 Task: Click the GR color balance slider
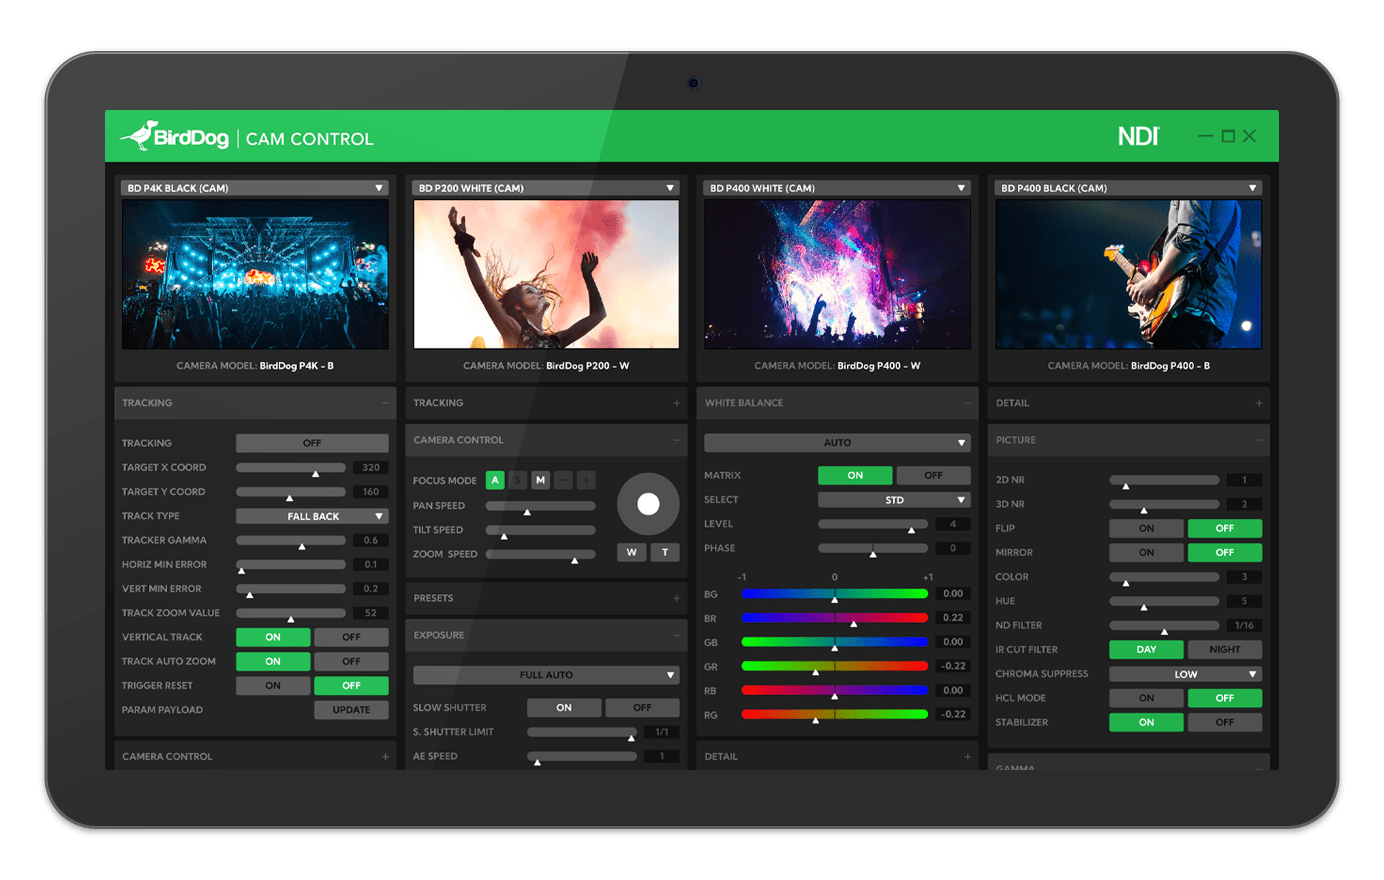coord(834,666)
